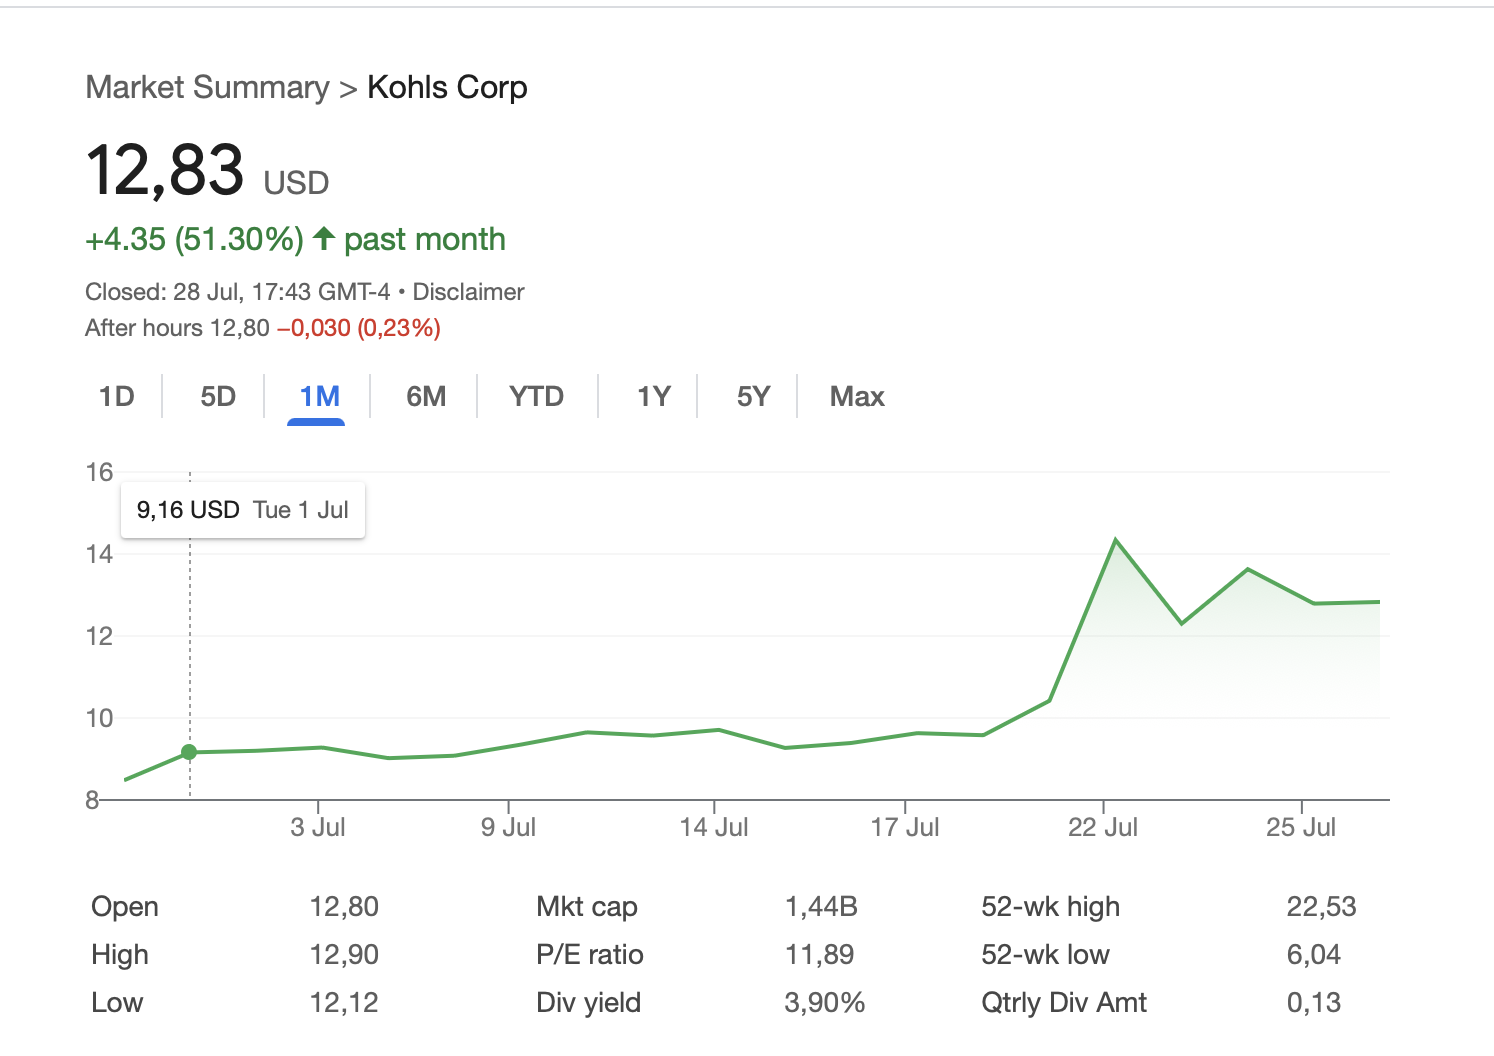
Task: Click the 52-wk high label
Action: point(1050,907)
